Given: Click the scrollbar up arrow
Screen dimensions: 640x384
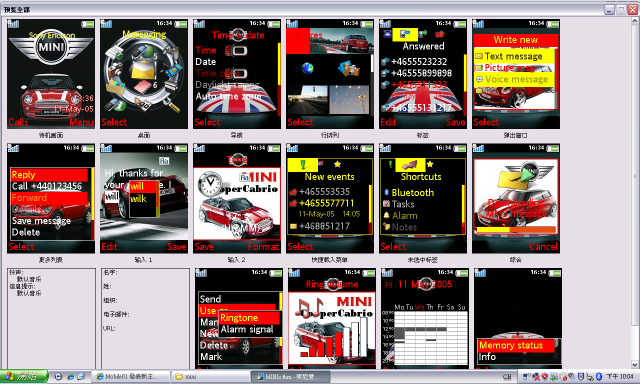Looking at the screenshot, I should 635,20.
